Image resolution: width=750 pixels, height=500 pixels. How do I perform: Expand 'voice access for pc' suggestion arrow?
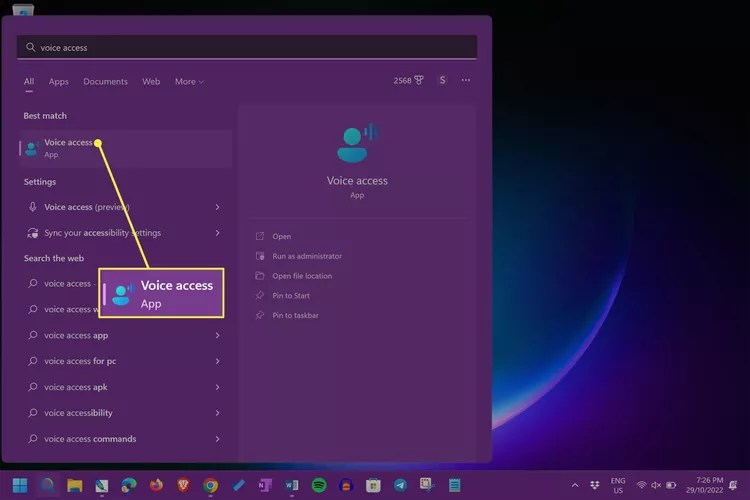217,361
